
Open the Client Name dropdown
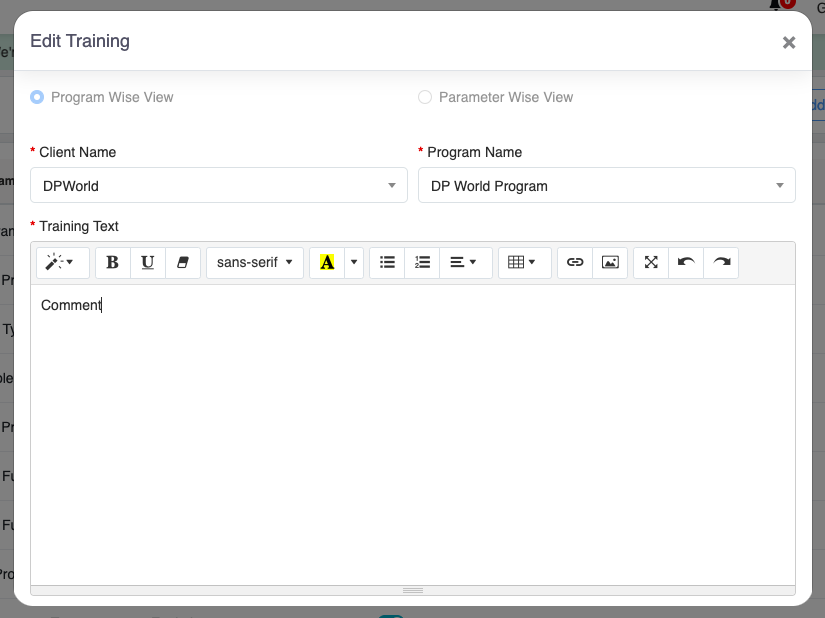pyautogui.click(x=219, y=185)
